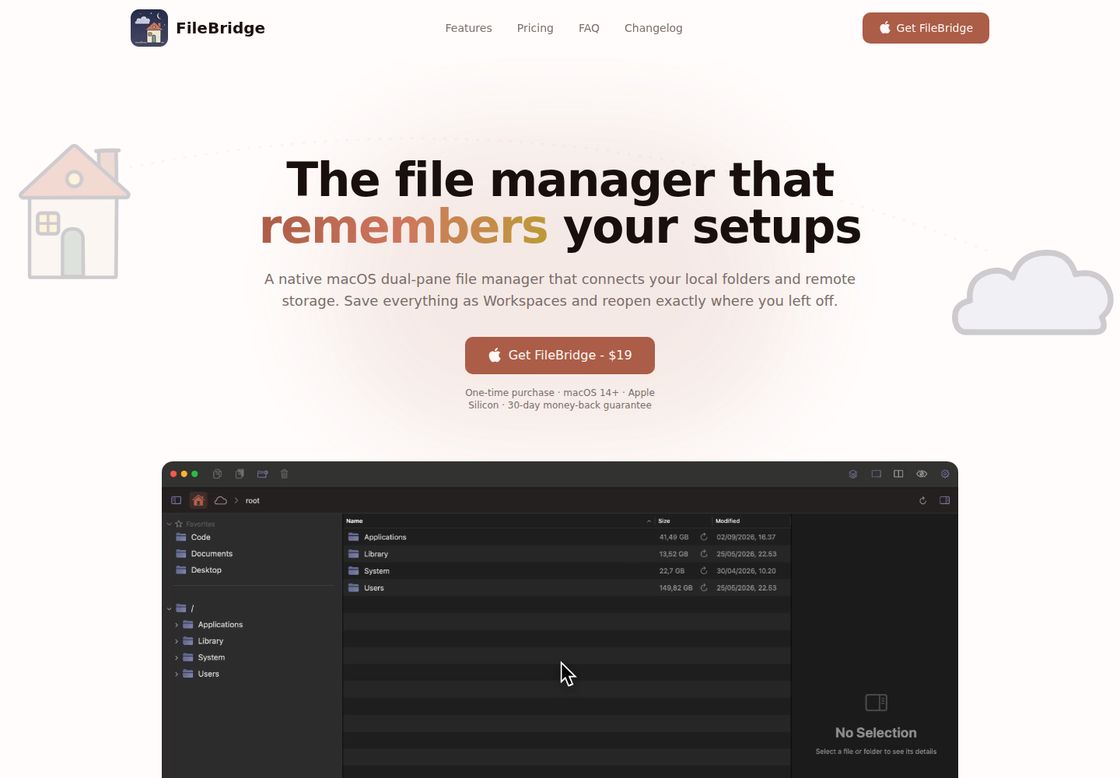Expand Applications in sidebar tree

(176, 624)
